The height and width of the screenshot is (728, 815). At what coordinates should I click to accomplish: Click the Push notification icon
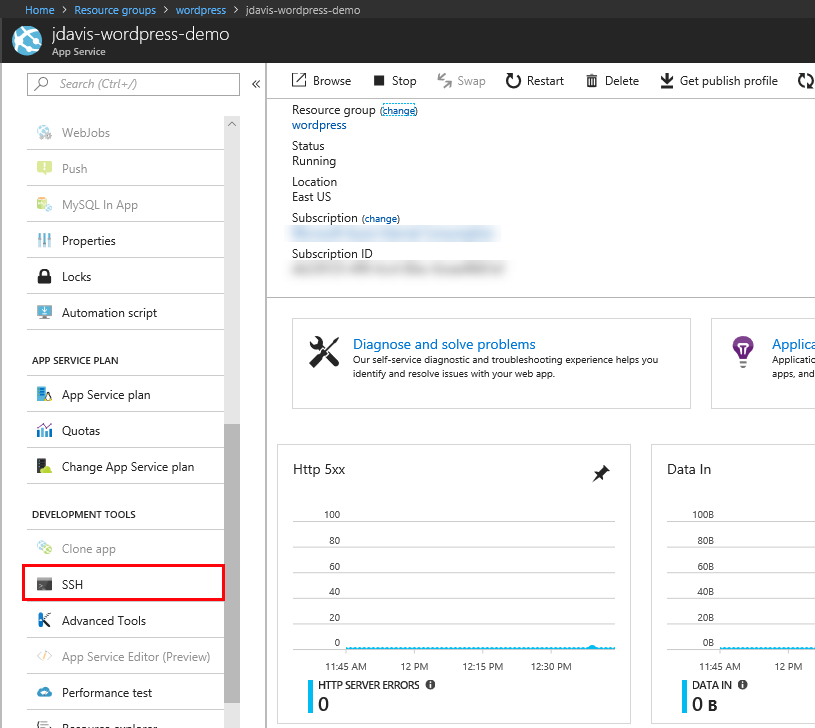[x=44, y=168]
